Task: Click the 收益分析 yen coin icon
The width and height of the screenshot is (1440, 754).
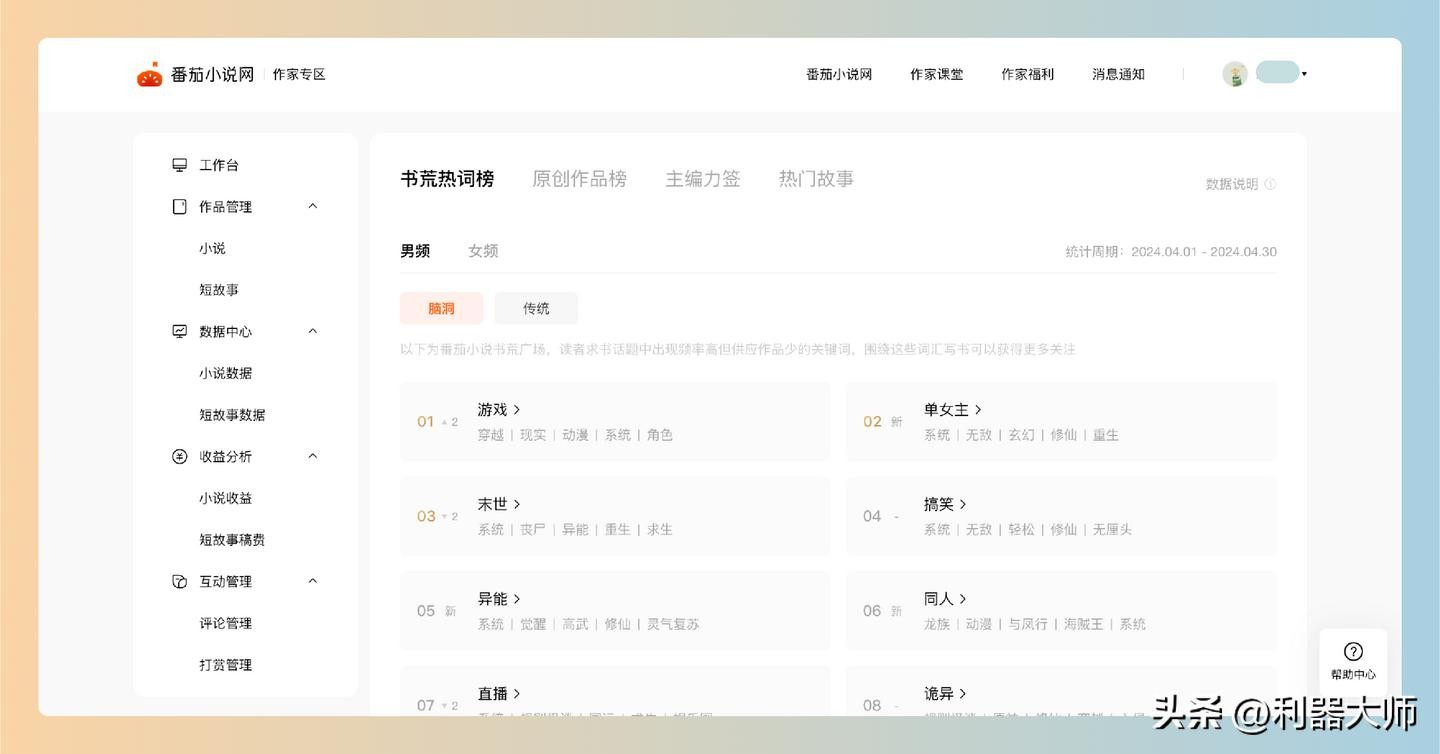Action: coord(180,456)
